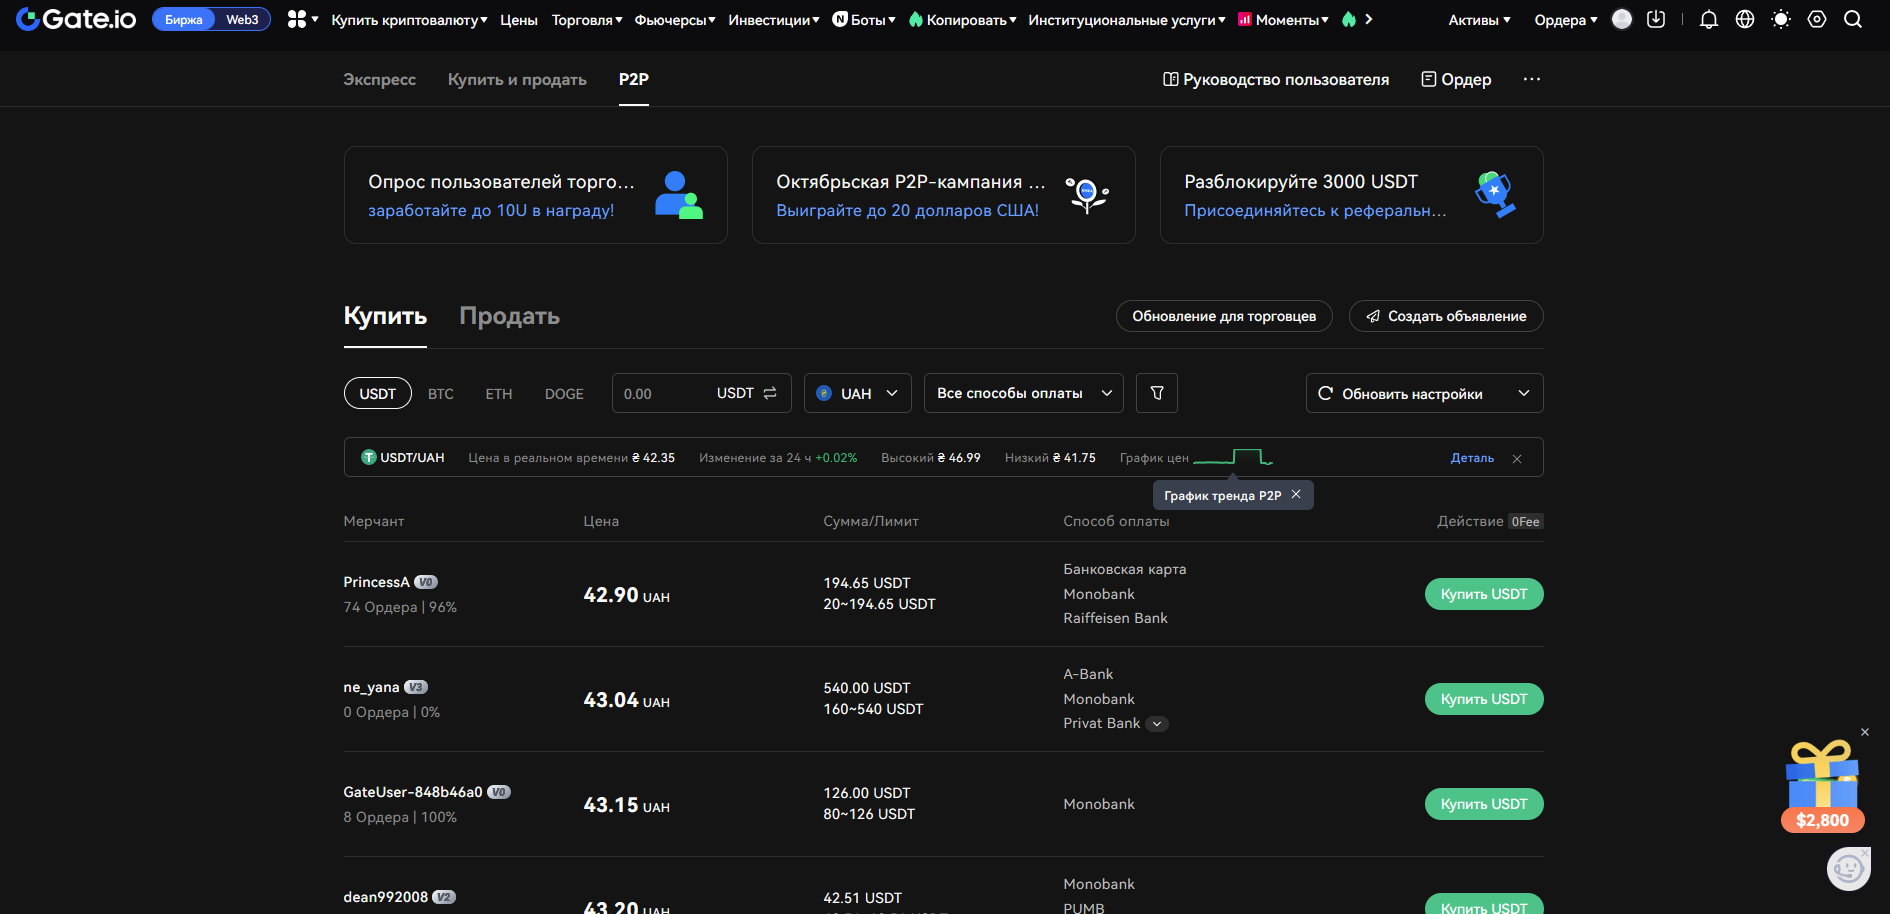Image resolution: width=1890 pixels, height=914 pixels.
Task: Expand the Моменты menu
Action: (x=1283, y=19)
